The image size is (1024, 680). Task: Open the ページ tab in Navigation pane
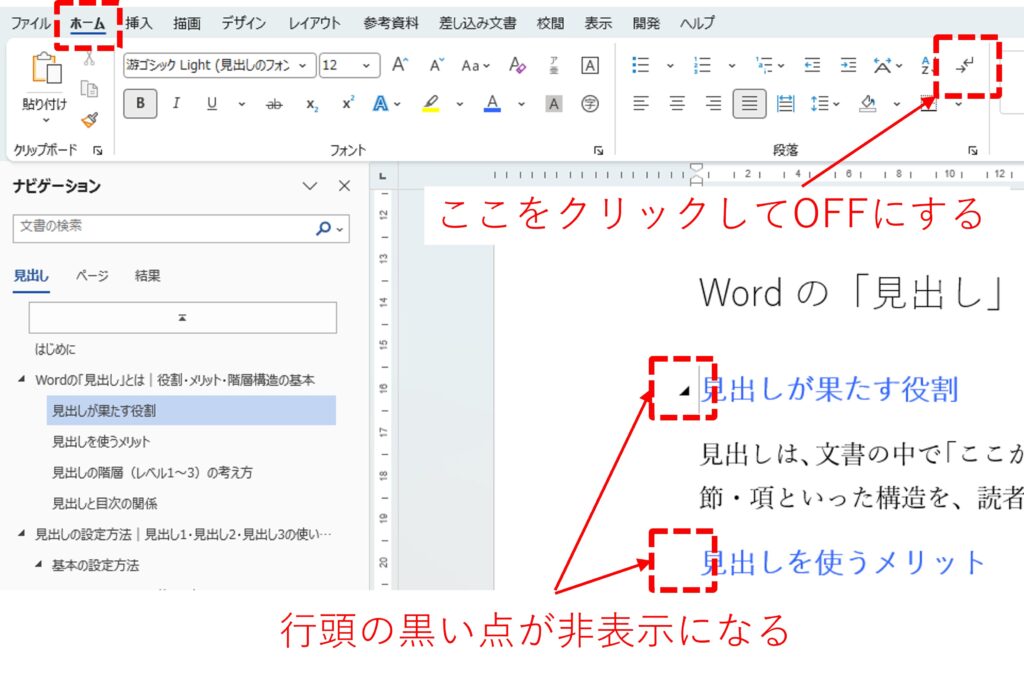92,276
